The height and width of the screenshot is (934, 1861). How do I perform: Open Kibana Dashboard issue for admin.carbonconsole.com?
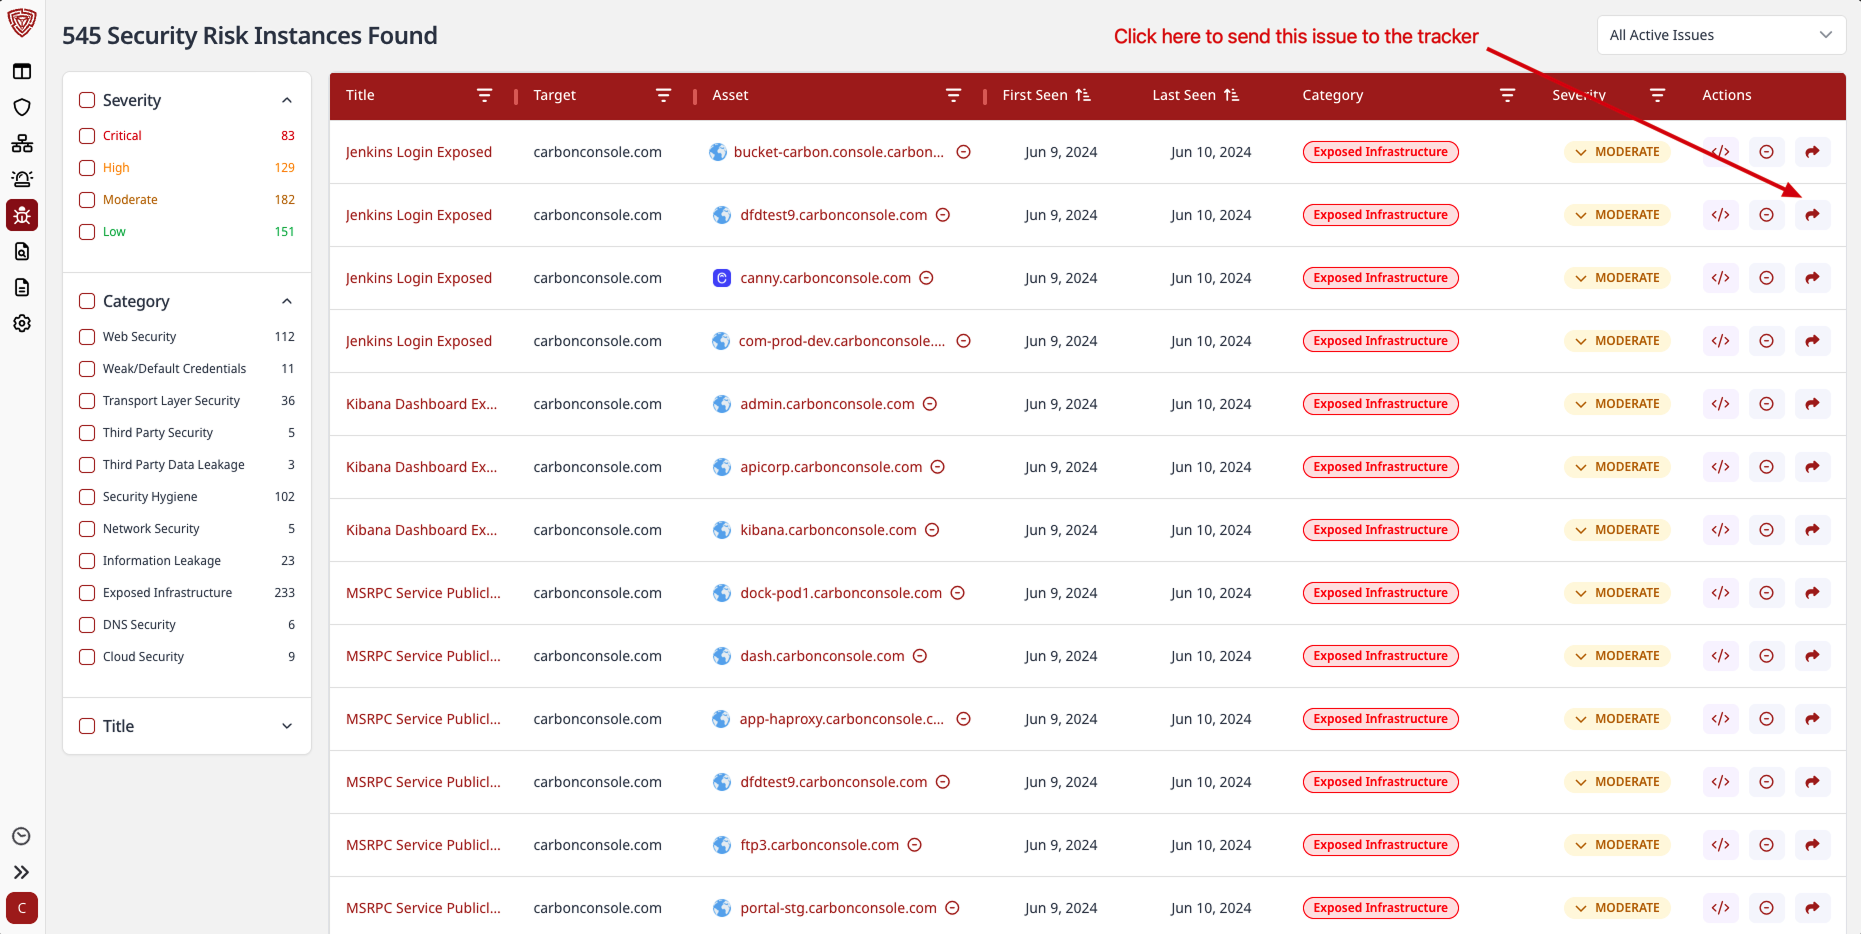point(421,404)
